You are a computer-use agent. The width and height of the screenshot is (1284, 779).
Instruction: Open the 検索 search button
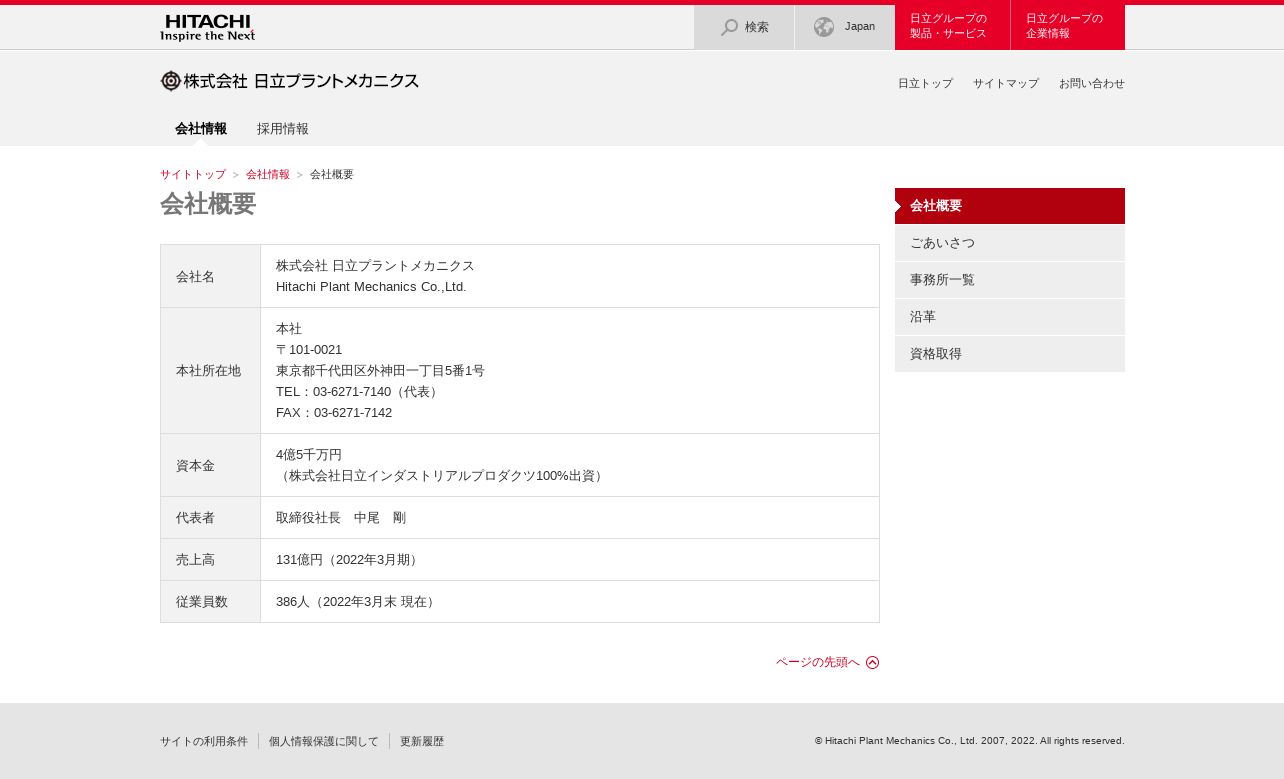[744, 27]
